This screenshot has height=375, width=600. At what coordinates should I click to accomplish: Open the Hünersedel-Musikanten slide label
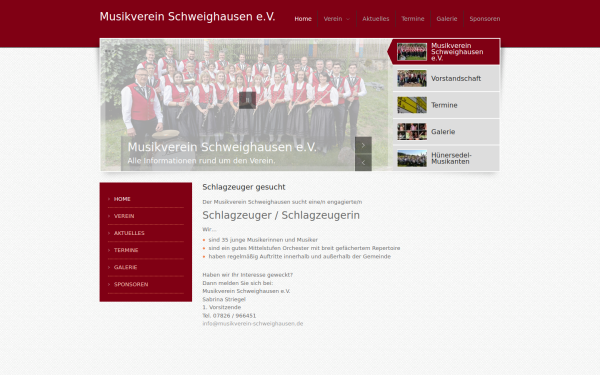point(451,158)
